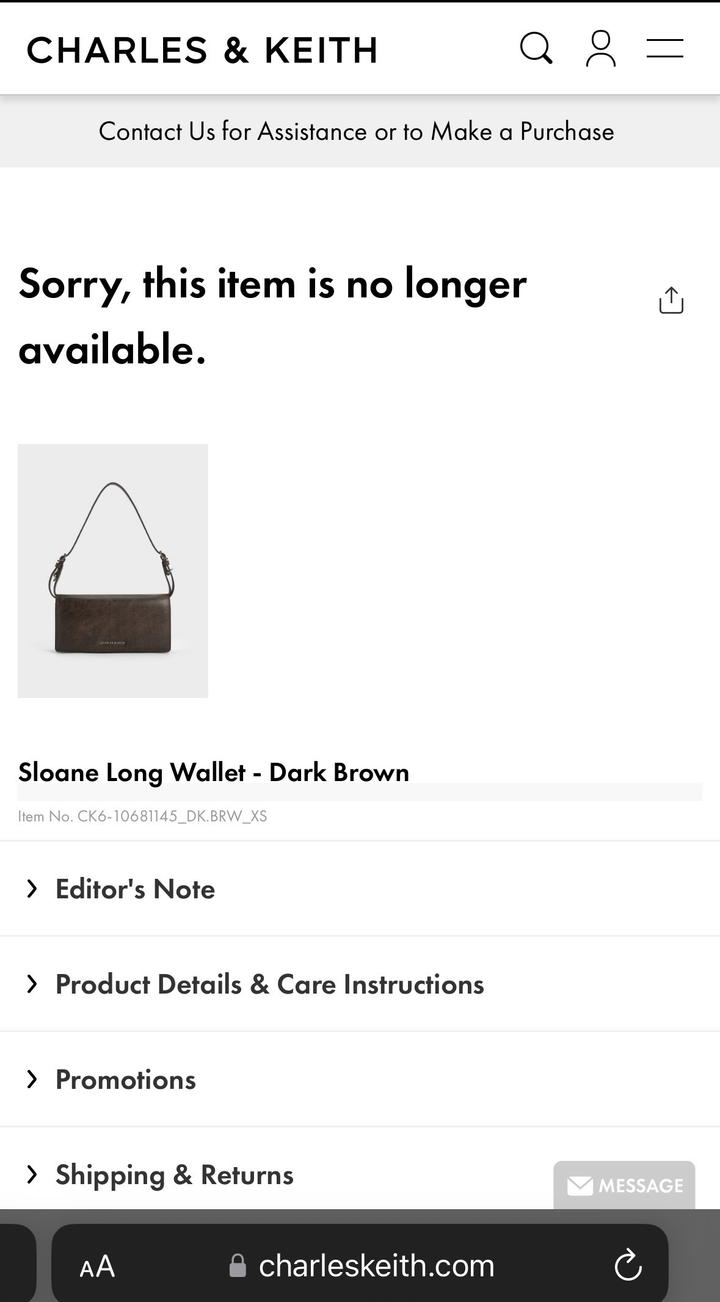Click the 'no longer available' heading
This screenshot has width=720, height=1302.
point(272,316)
